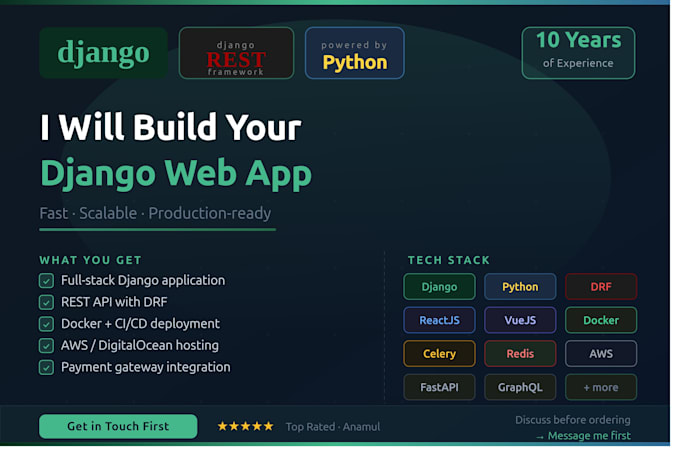Screen dimensions: 680x456
Task: Click the 'Fast · Scalable · Production-ready' tagline
Action: [x=155, y=213]
